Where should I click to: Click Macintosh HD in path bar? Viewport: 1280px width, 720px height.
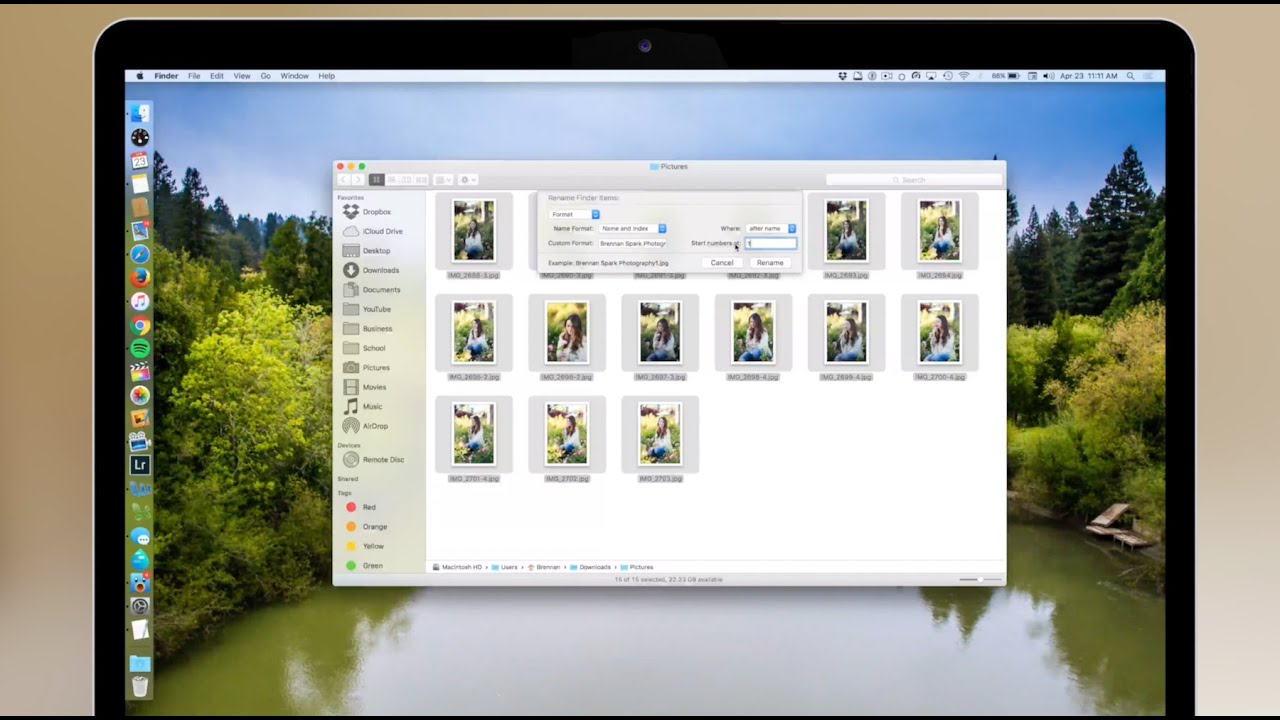coord(457,567)
